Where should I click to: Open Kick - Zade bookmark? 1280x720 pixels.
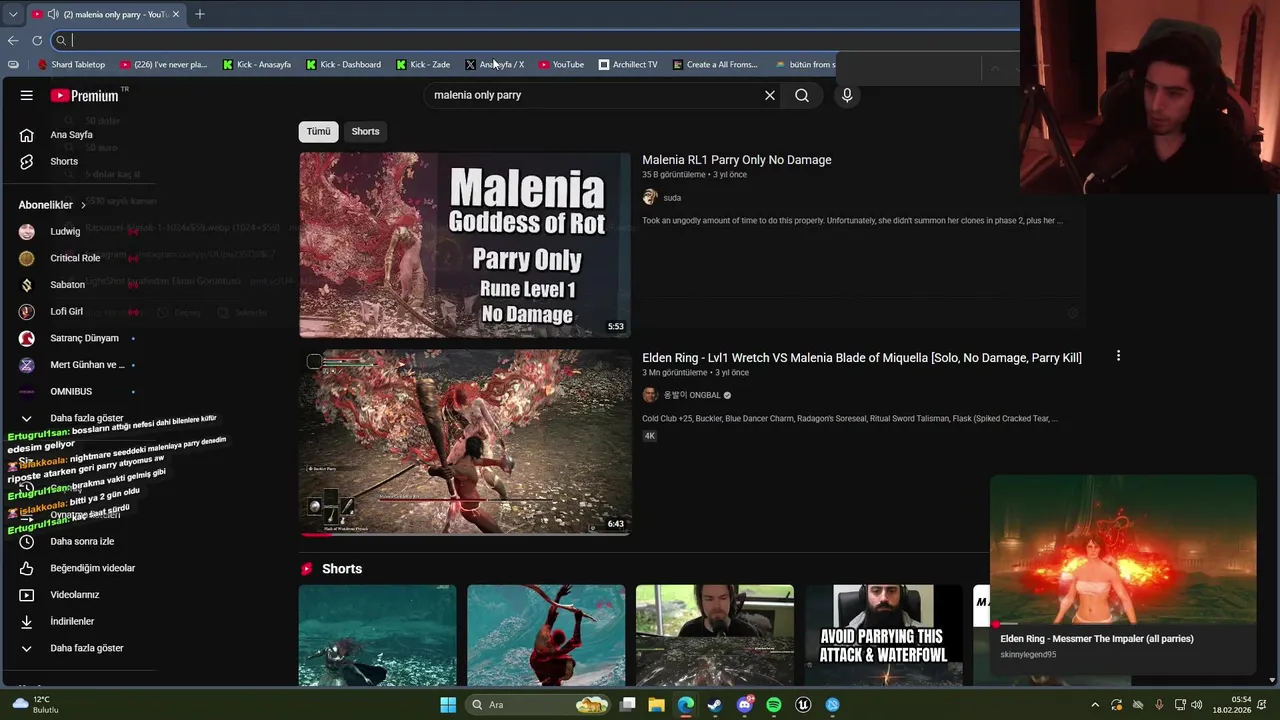coord(423,64)
